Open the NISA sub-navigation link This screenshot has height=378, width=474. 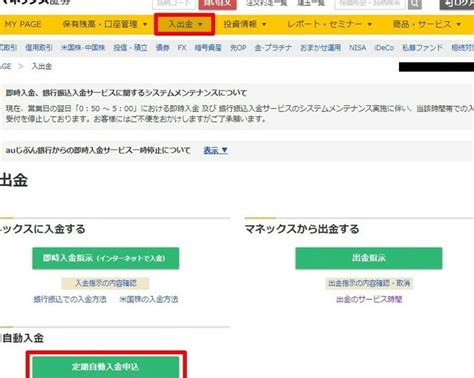(357, 48)
